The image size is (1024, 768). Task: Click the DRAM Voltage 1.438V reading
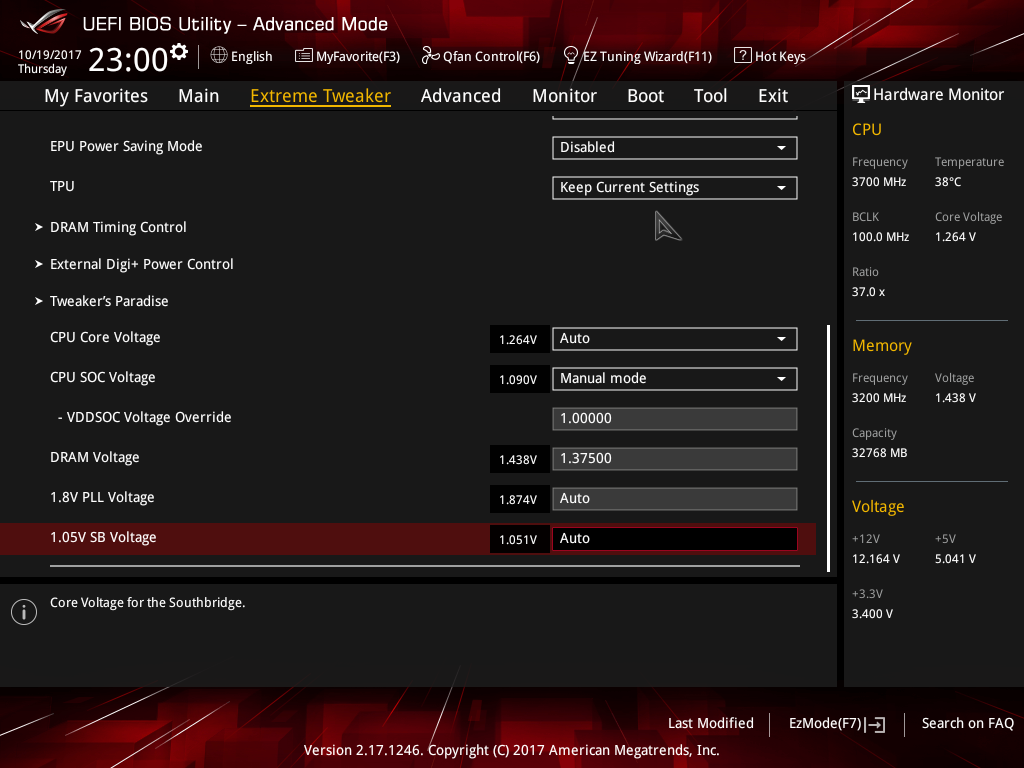pos(519,460)
